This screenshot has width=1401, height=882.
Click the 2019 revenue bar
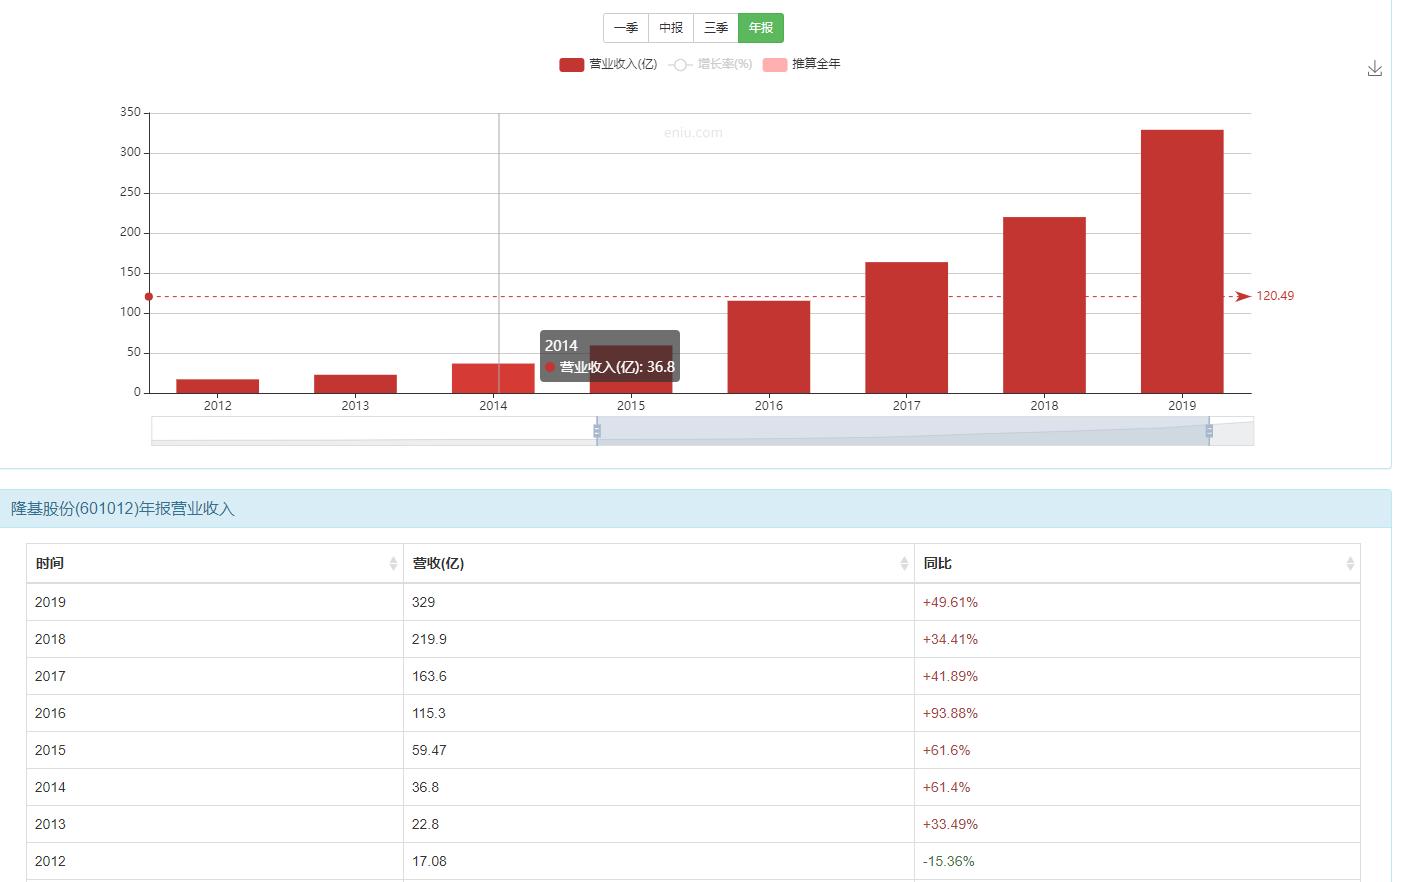(x=1182, y=261)
